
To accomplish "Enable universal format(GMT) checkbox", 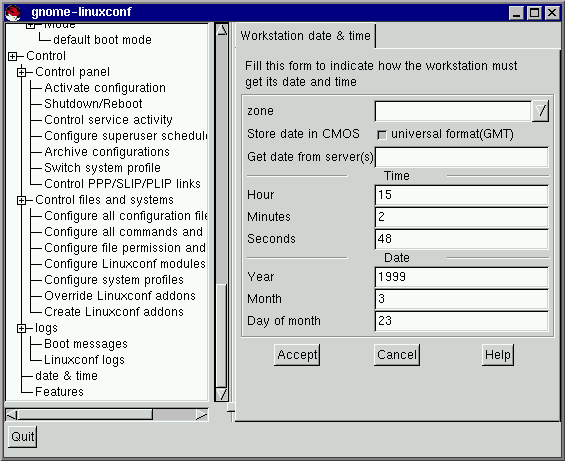I will coord(382,135).
